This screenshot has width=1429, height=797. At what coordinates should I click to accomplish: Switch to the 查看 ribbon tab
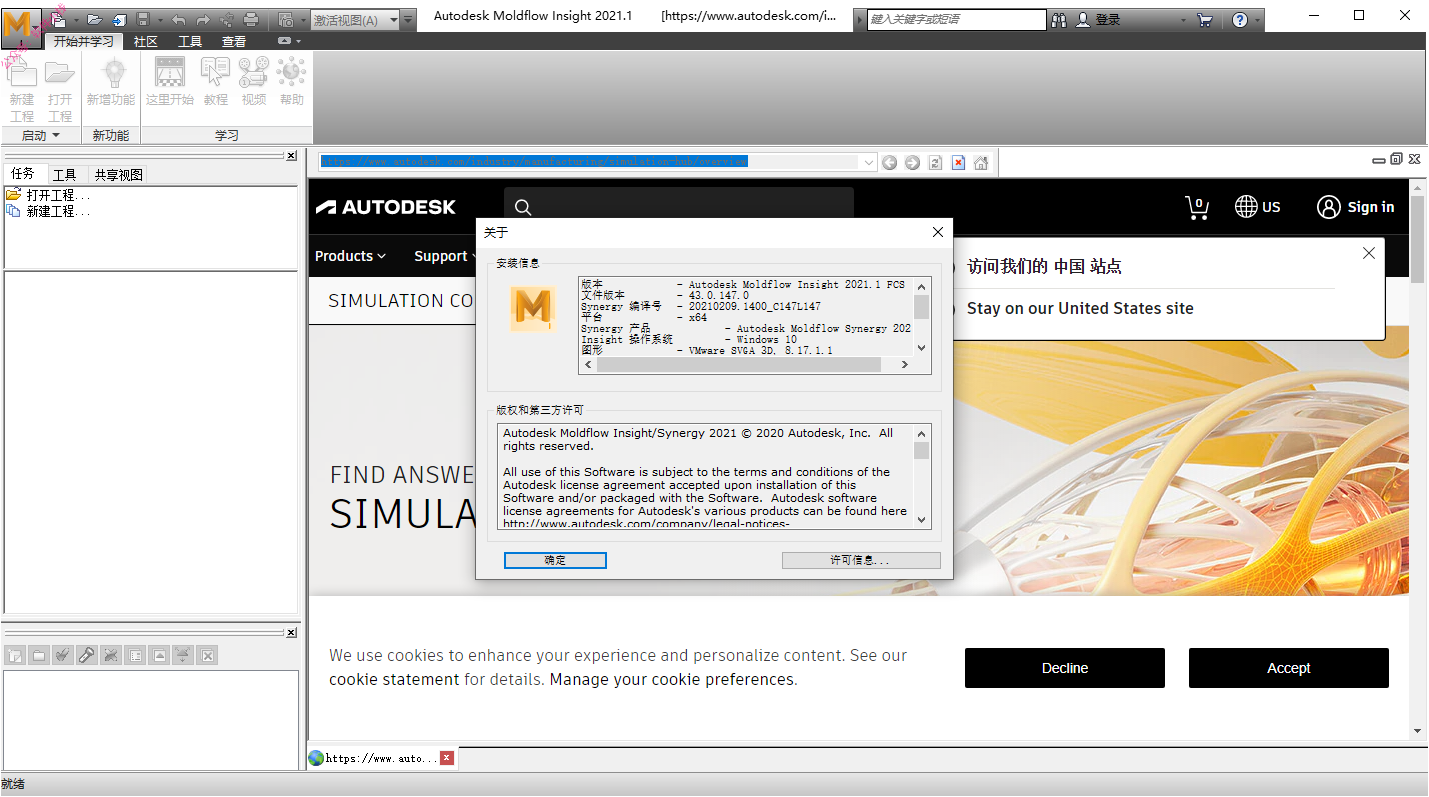[x=234, y=41]
